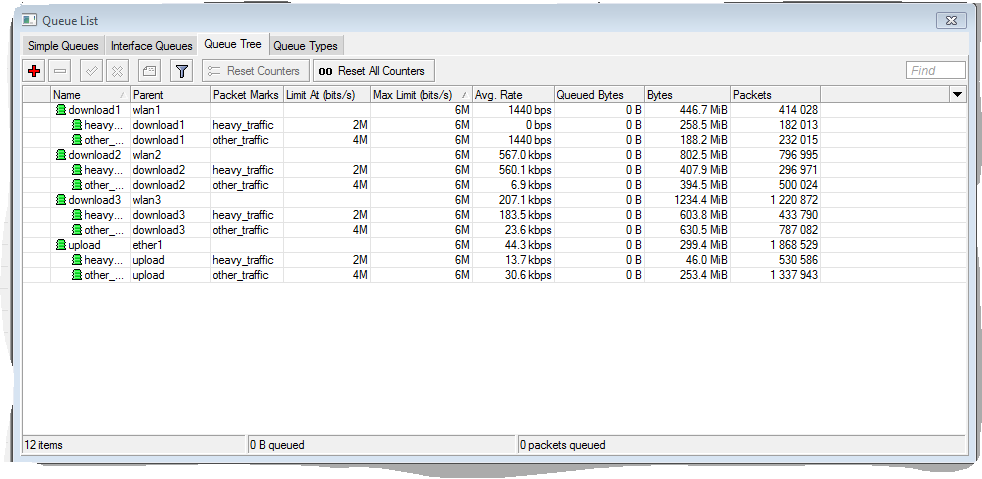The width and height of the screenshot is (982, 479).
Task: Click other queue icon under upload
Action: coord(76,276)
